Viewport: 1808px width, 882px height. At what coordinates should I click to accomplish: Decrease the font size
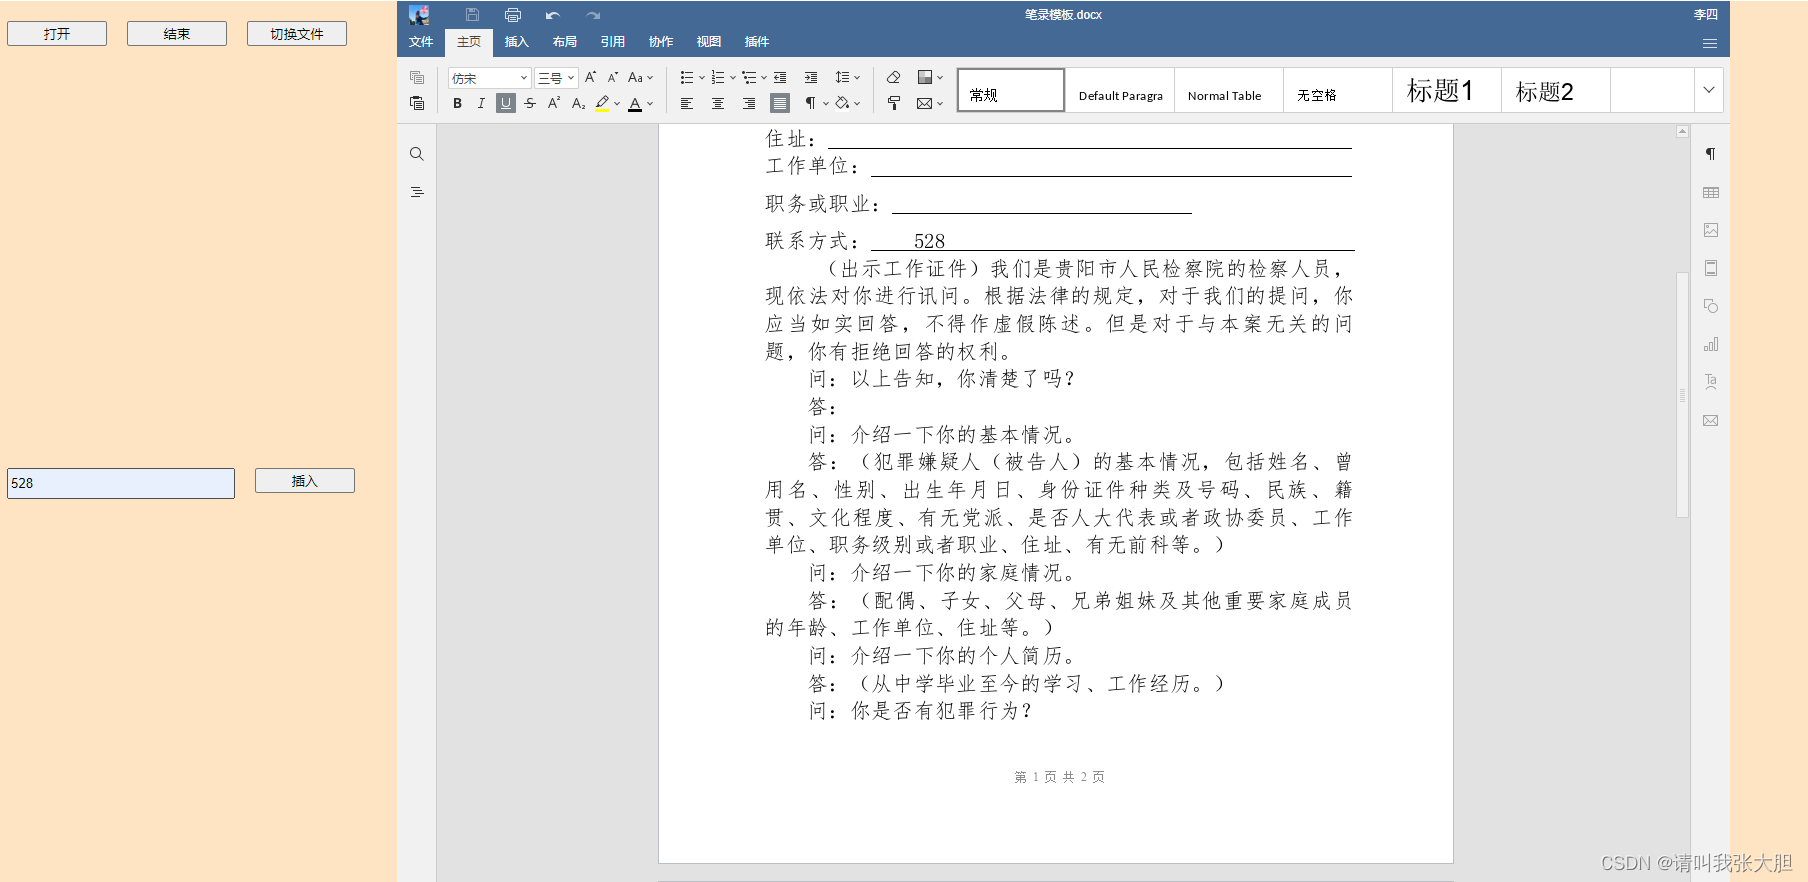click(x=613, y=77)
